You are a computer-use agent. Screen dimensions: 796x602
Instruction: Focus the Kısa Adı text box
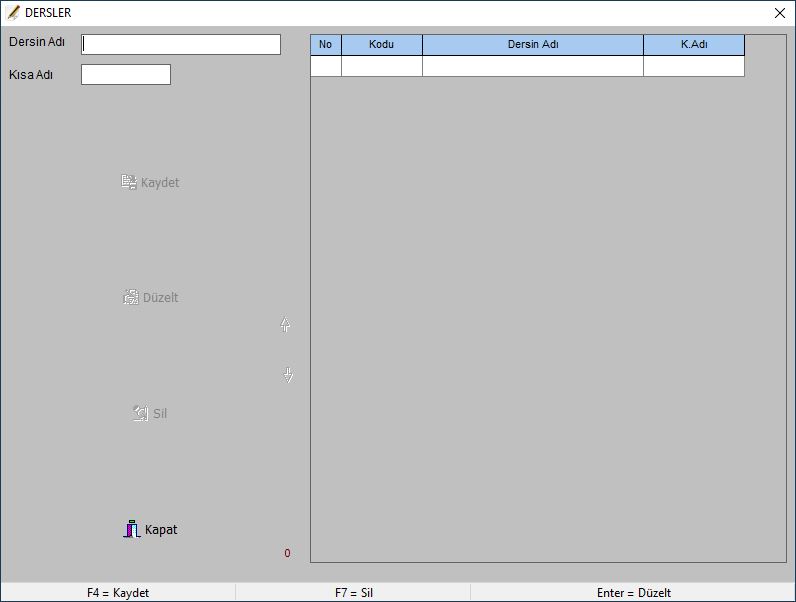click(x=126, y=75)
